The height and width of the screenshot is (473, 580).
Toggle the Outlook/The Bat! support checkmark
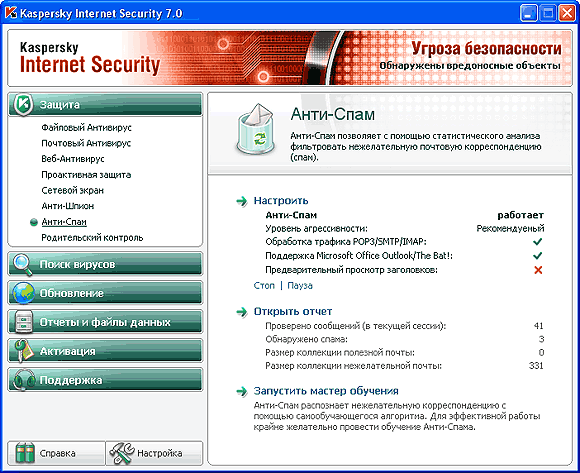[538, 256]
